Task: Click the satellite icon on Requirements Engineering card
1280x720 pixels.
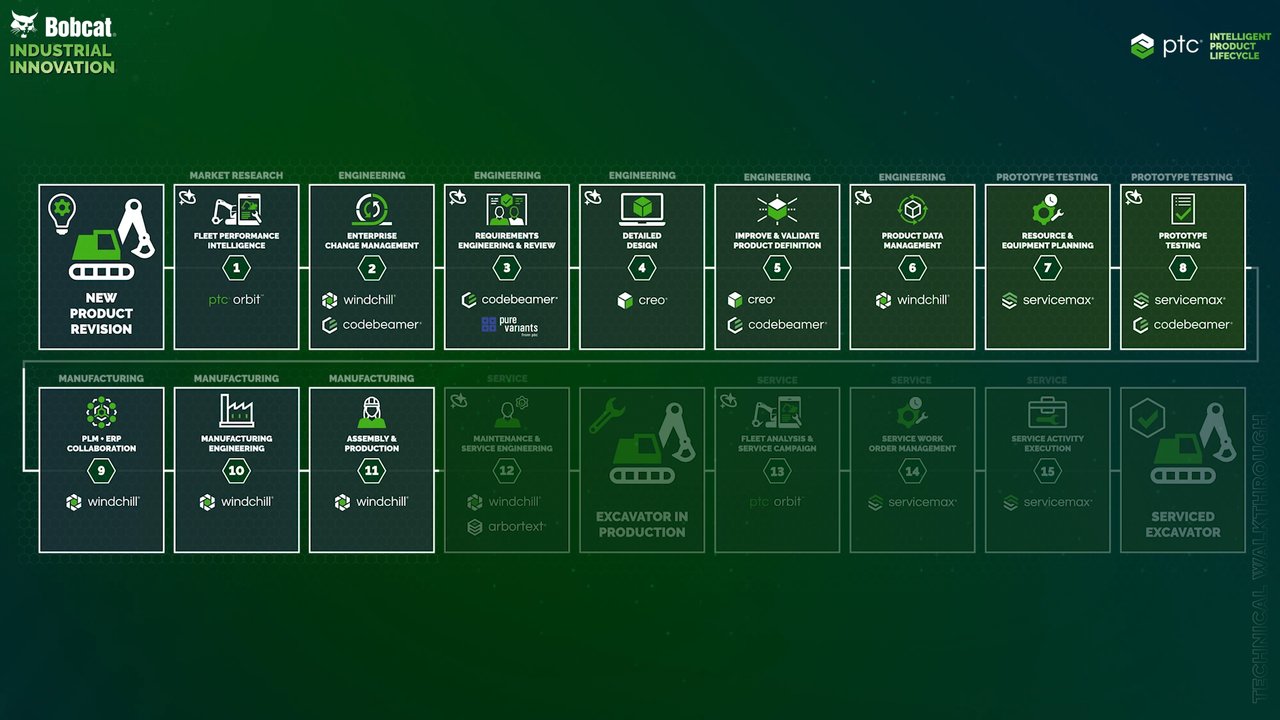Action: [x=457, y=197]
